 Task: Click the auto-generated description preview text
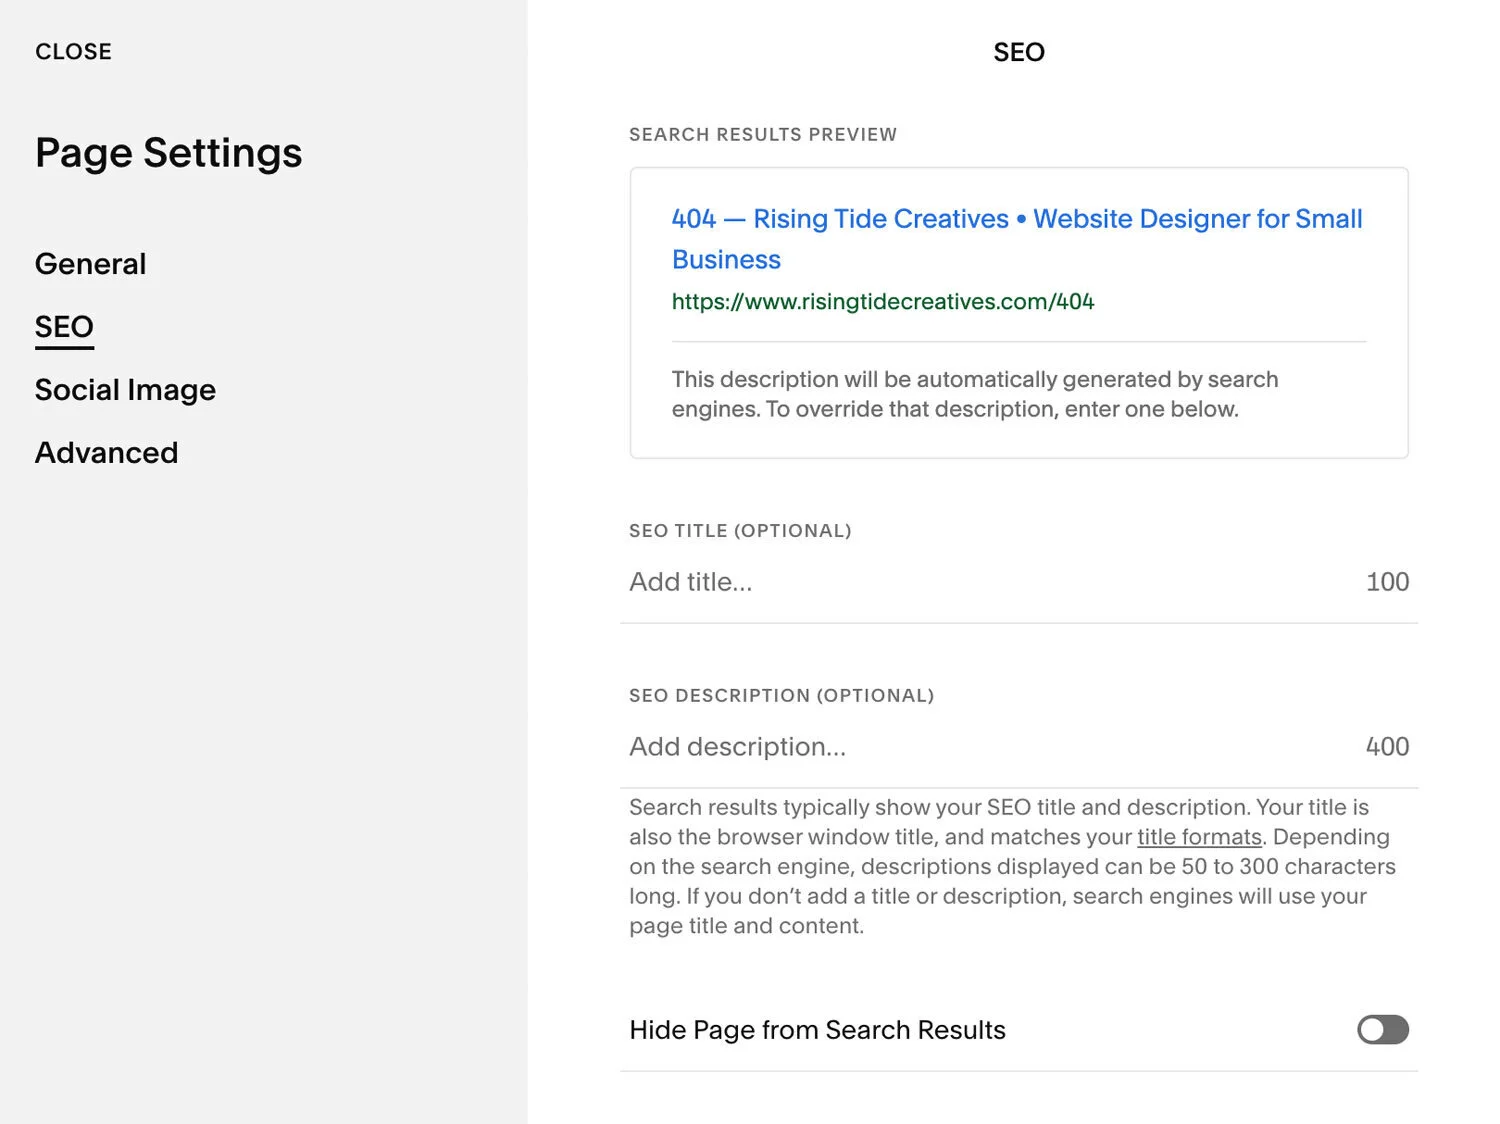coord(974,394)
